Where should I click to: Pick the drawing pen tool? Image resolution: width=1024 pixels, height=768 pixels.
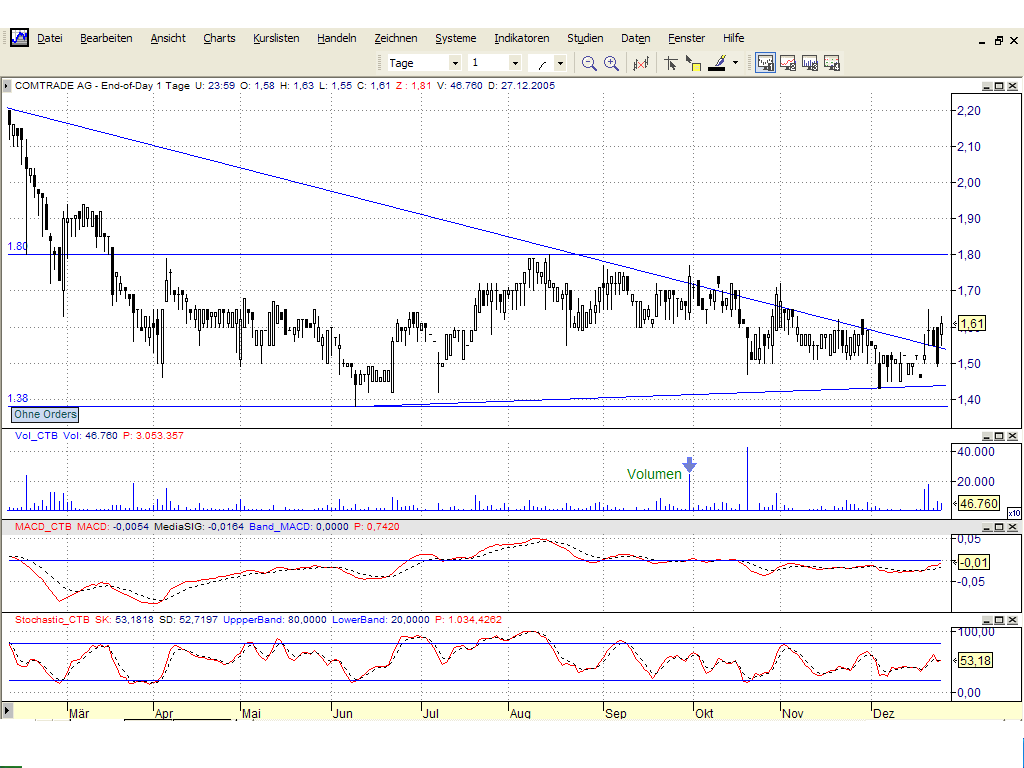[x=718, y=62]
